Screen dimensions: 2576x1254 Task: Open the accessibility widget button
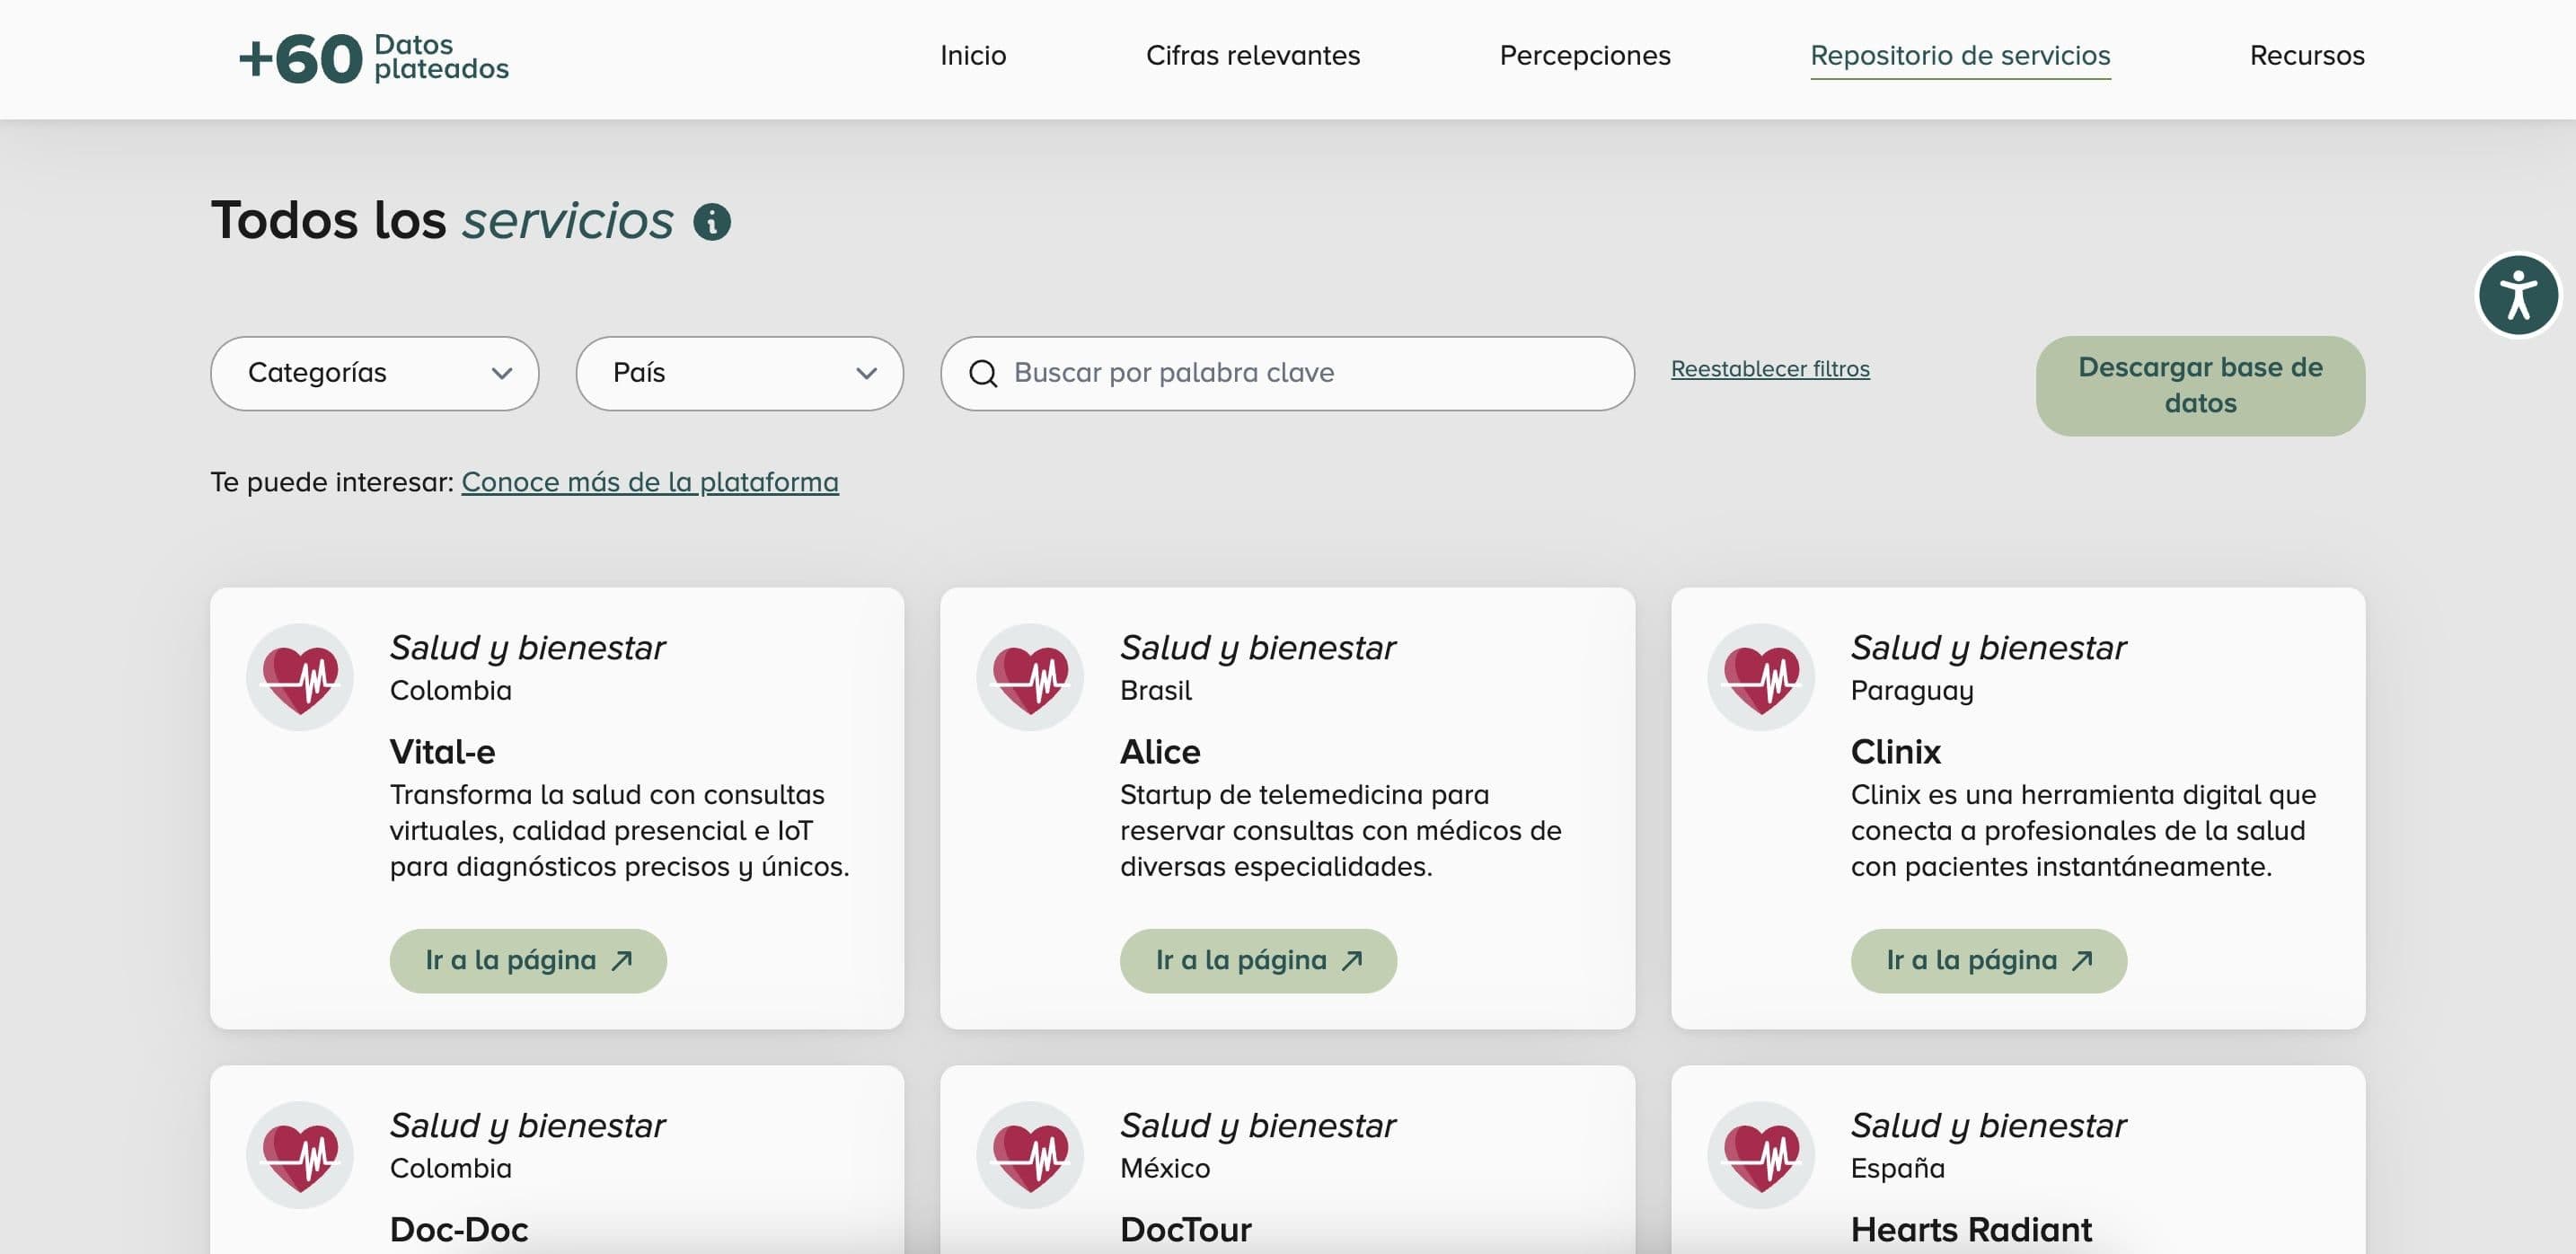(2518, 295)
